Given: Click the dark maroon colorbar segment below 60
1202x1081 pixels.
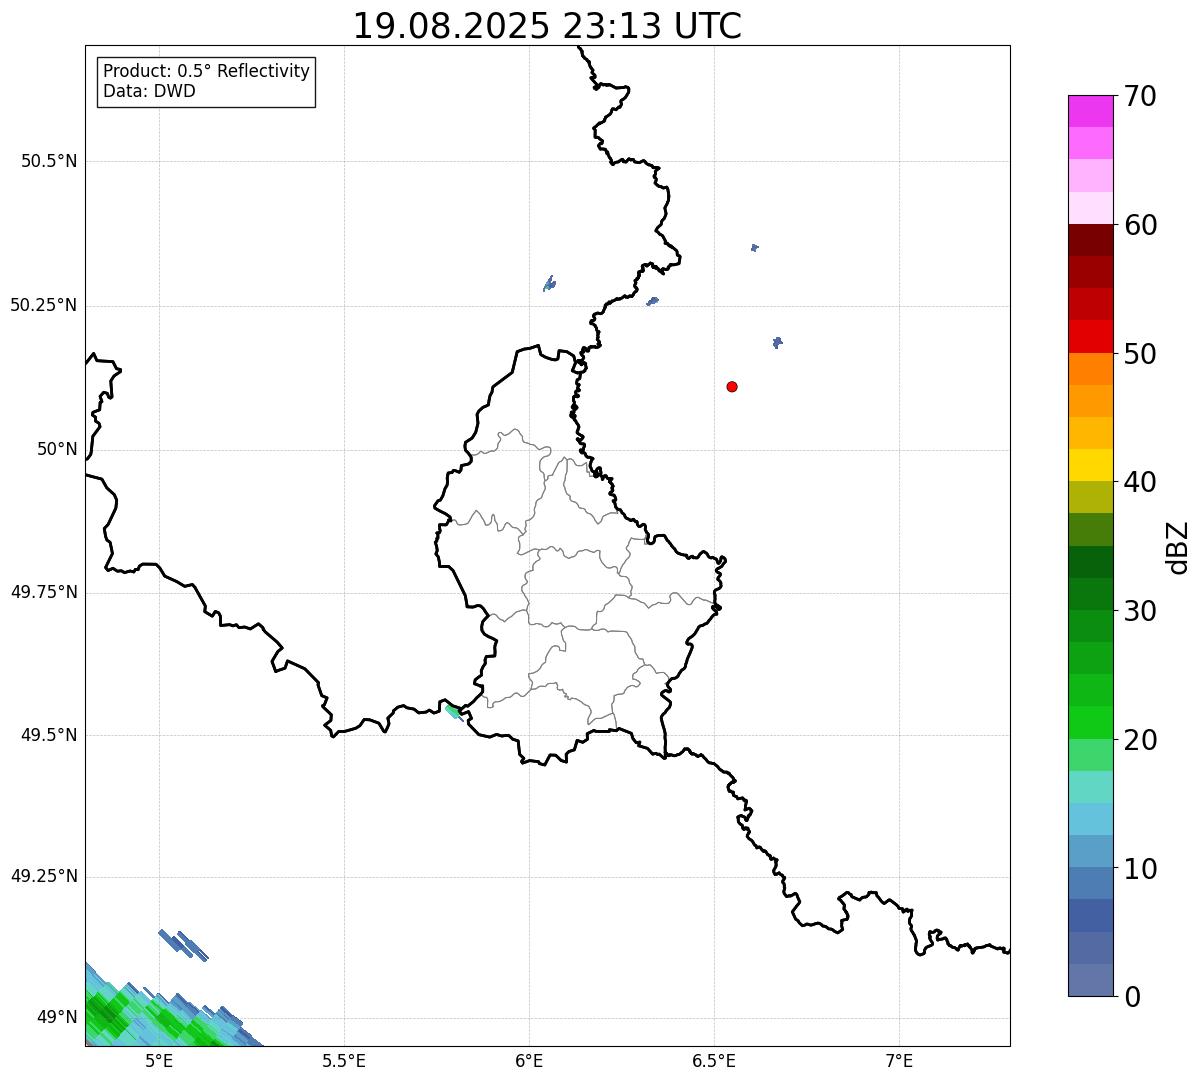Looking at the screenshot, I should 1090,240.
